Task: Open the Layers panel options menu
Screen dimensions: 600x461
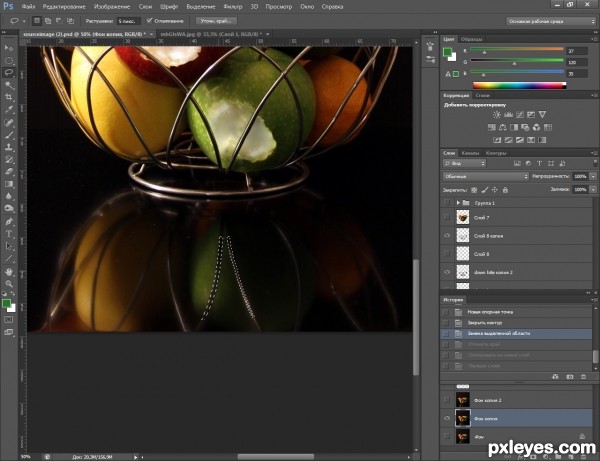Action: tap(594, 153)
